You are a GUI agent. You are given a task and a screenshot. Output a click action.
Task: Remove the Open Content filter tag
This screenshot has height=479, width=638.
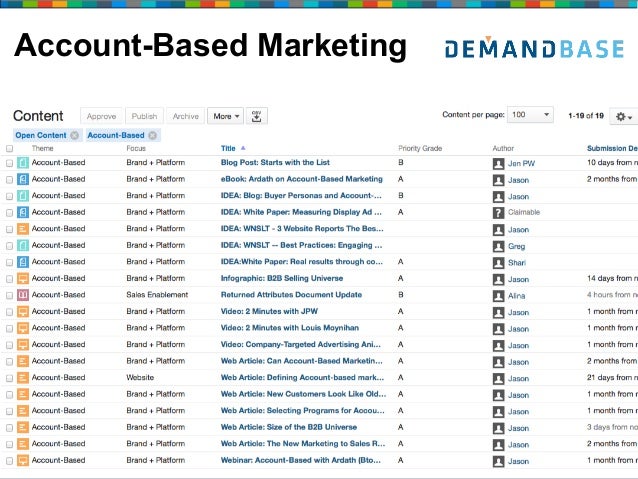click(x=74, y=135)
